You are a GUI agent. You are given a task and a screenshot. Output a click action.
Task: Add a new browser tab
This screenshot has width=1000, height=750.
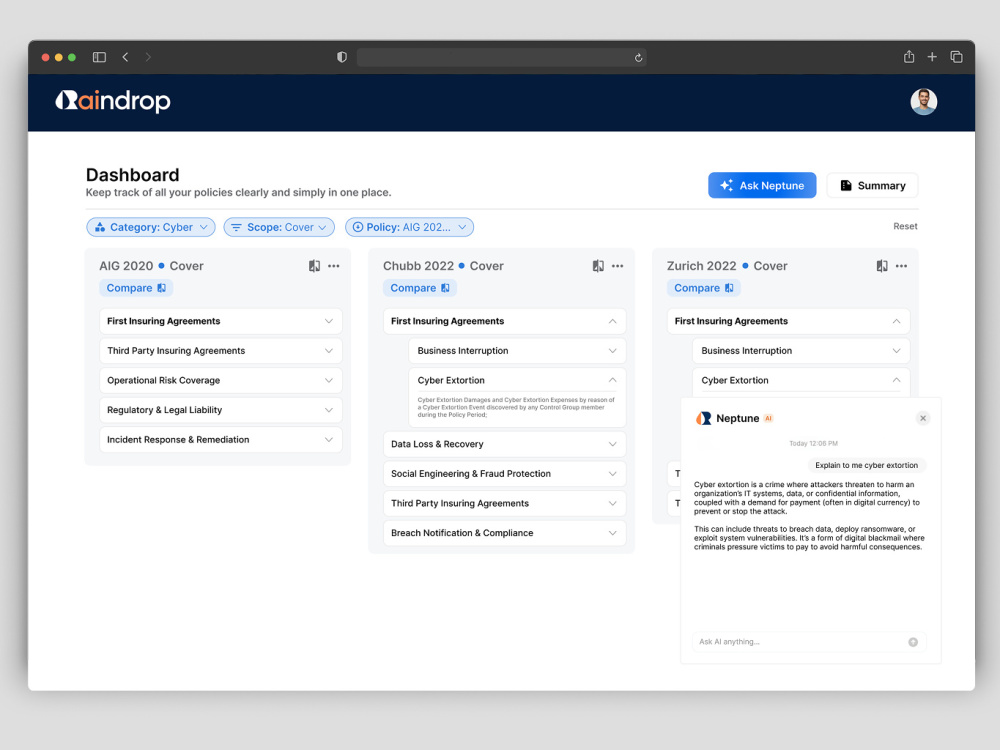pyautogui.click(x=932, y=57)
